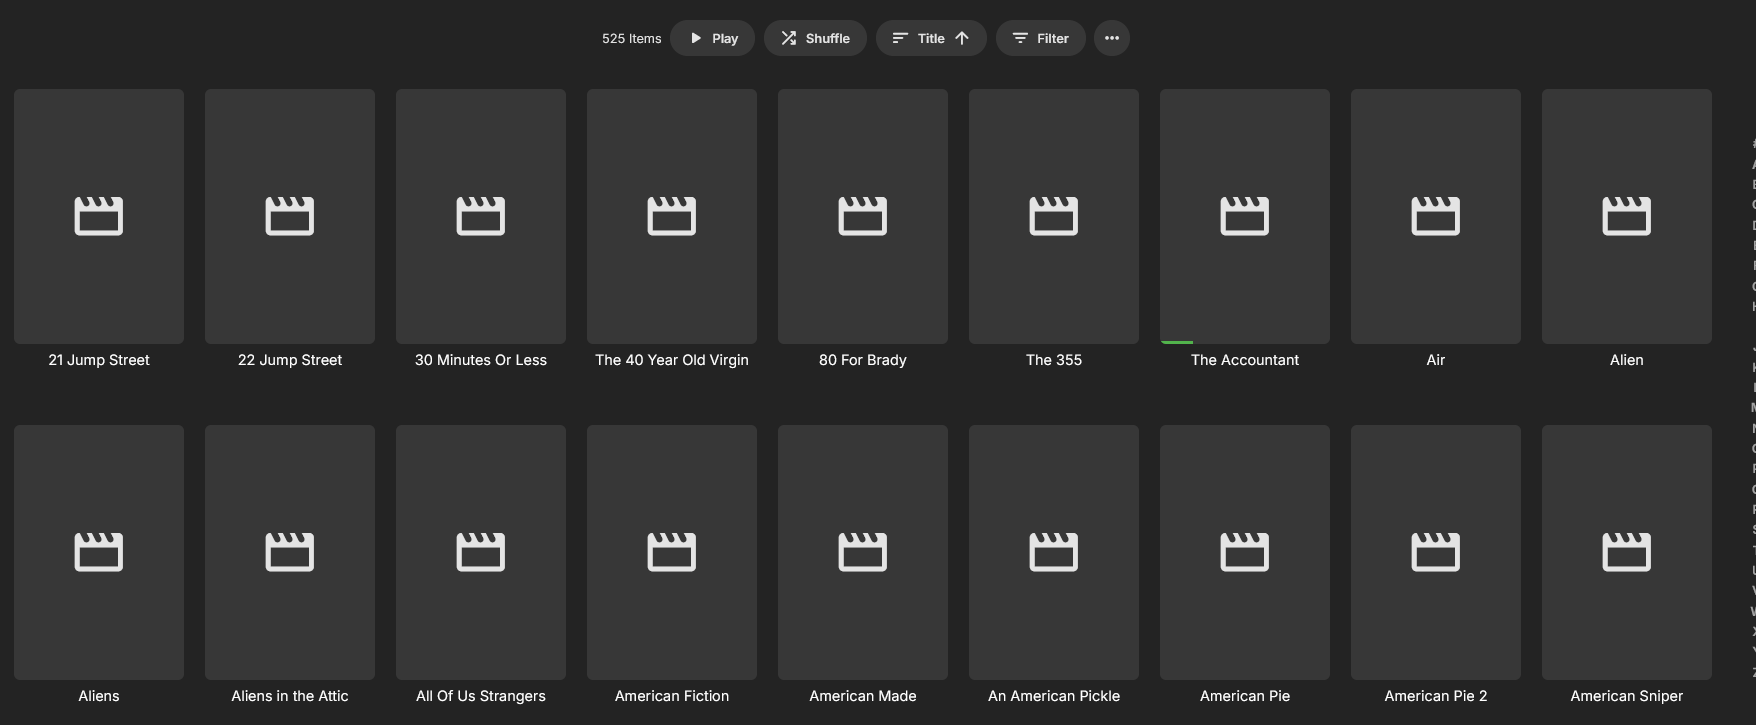This screenshot has height=725, width=1756.
Task: Click the "30 Minutes Or Less" title
Action: [481, 360]
